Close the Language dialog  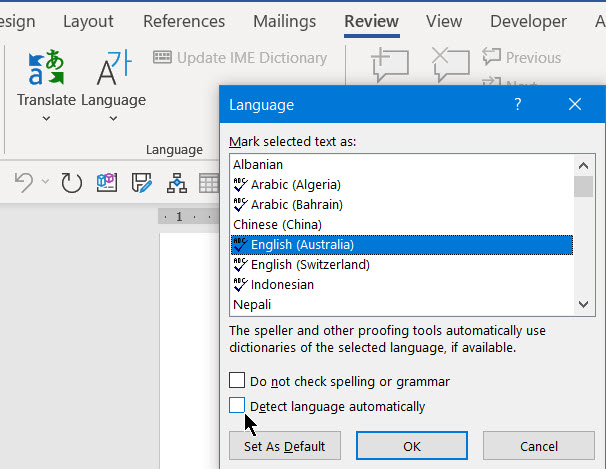coord(575,104)
